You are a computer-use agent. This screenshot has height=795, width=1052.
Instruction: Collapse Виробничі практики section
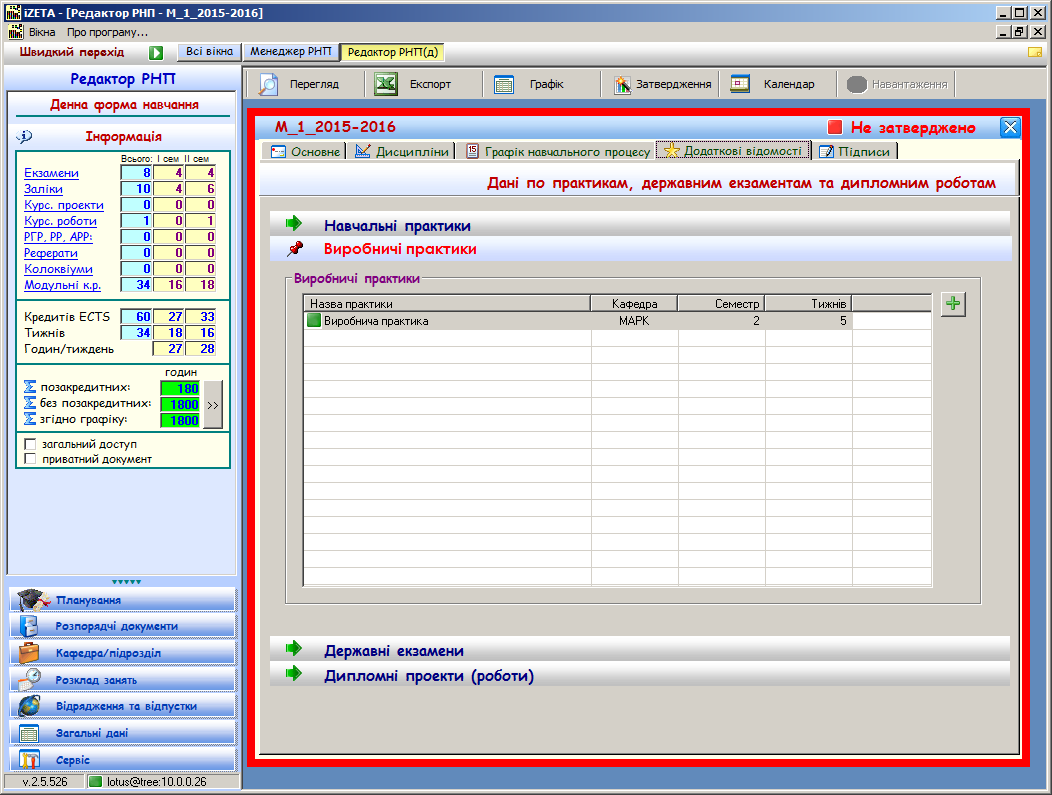point(640,248)
